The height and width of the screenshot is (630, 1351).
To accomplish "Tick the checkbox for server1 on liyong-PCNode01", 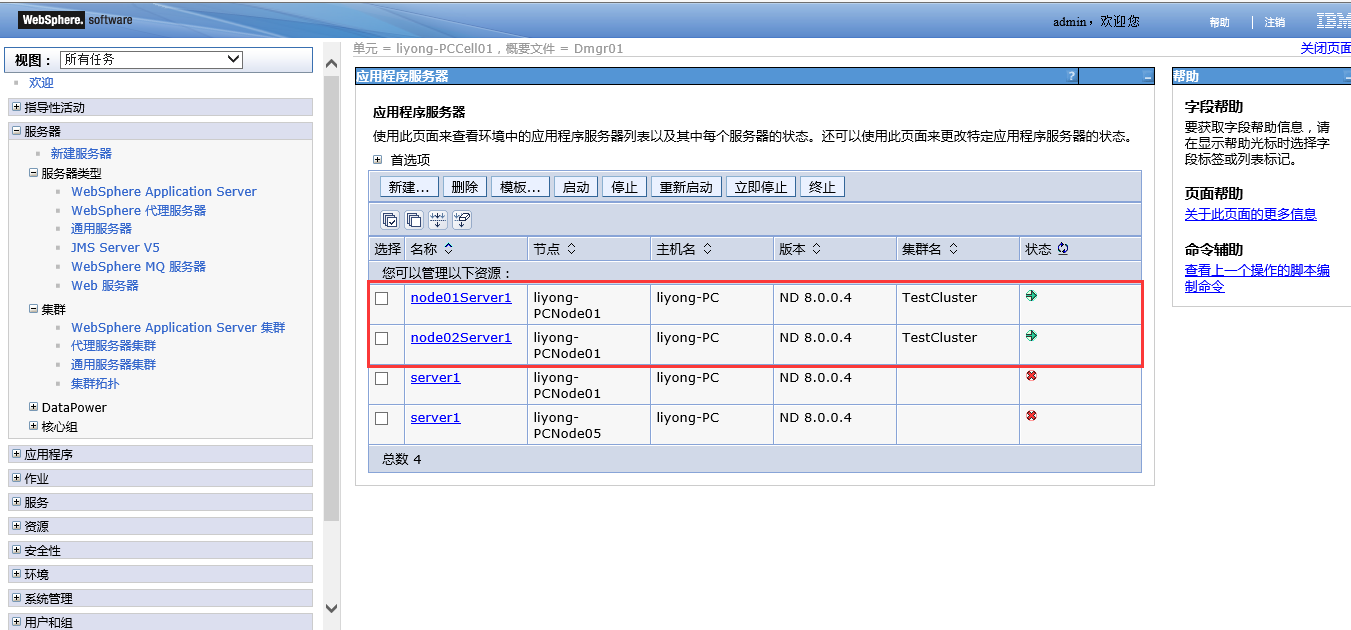I will [x=381, y=378].
